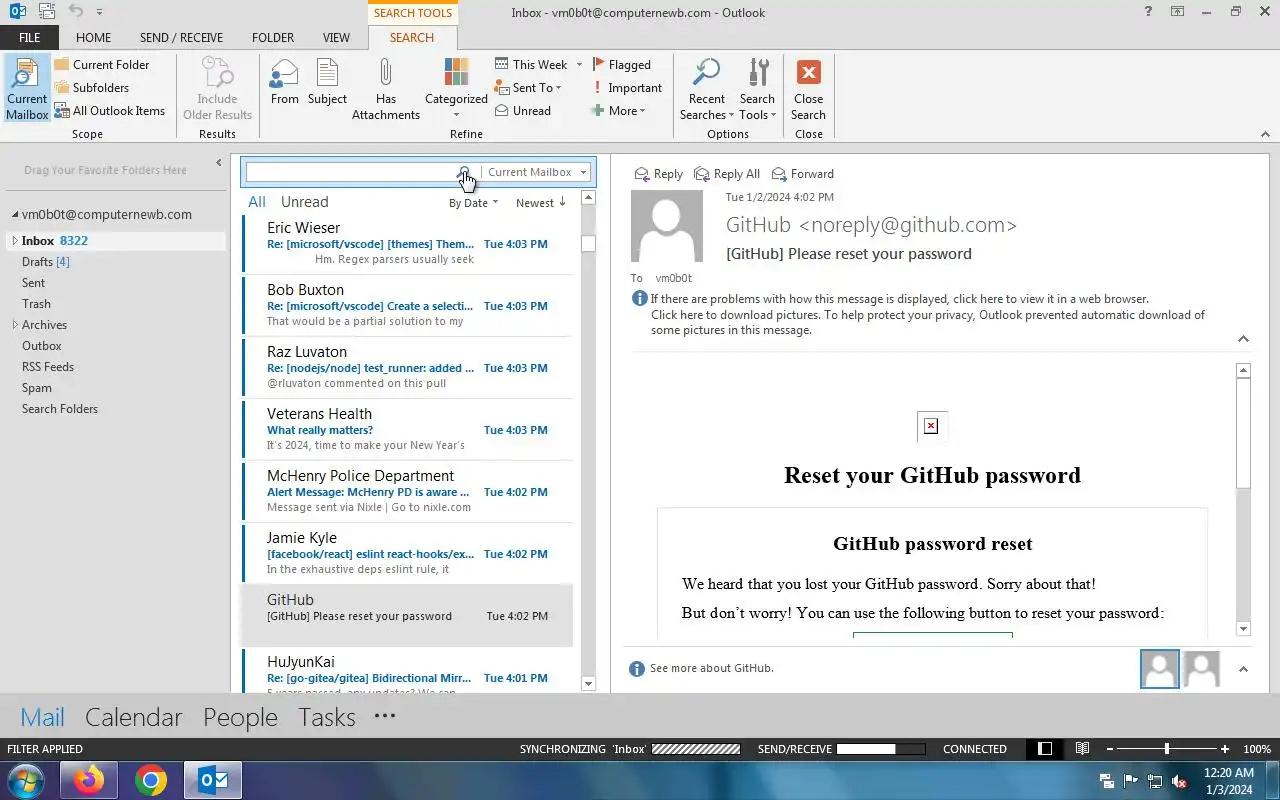Open the Current Mailbox scope dropdown
Viewport: 1280px width, 800px height.
click(x=537, y=172)
